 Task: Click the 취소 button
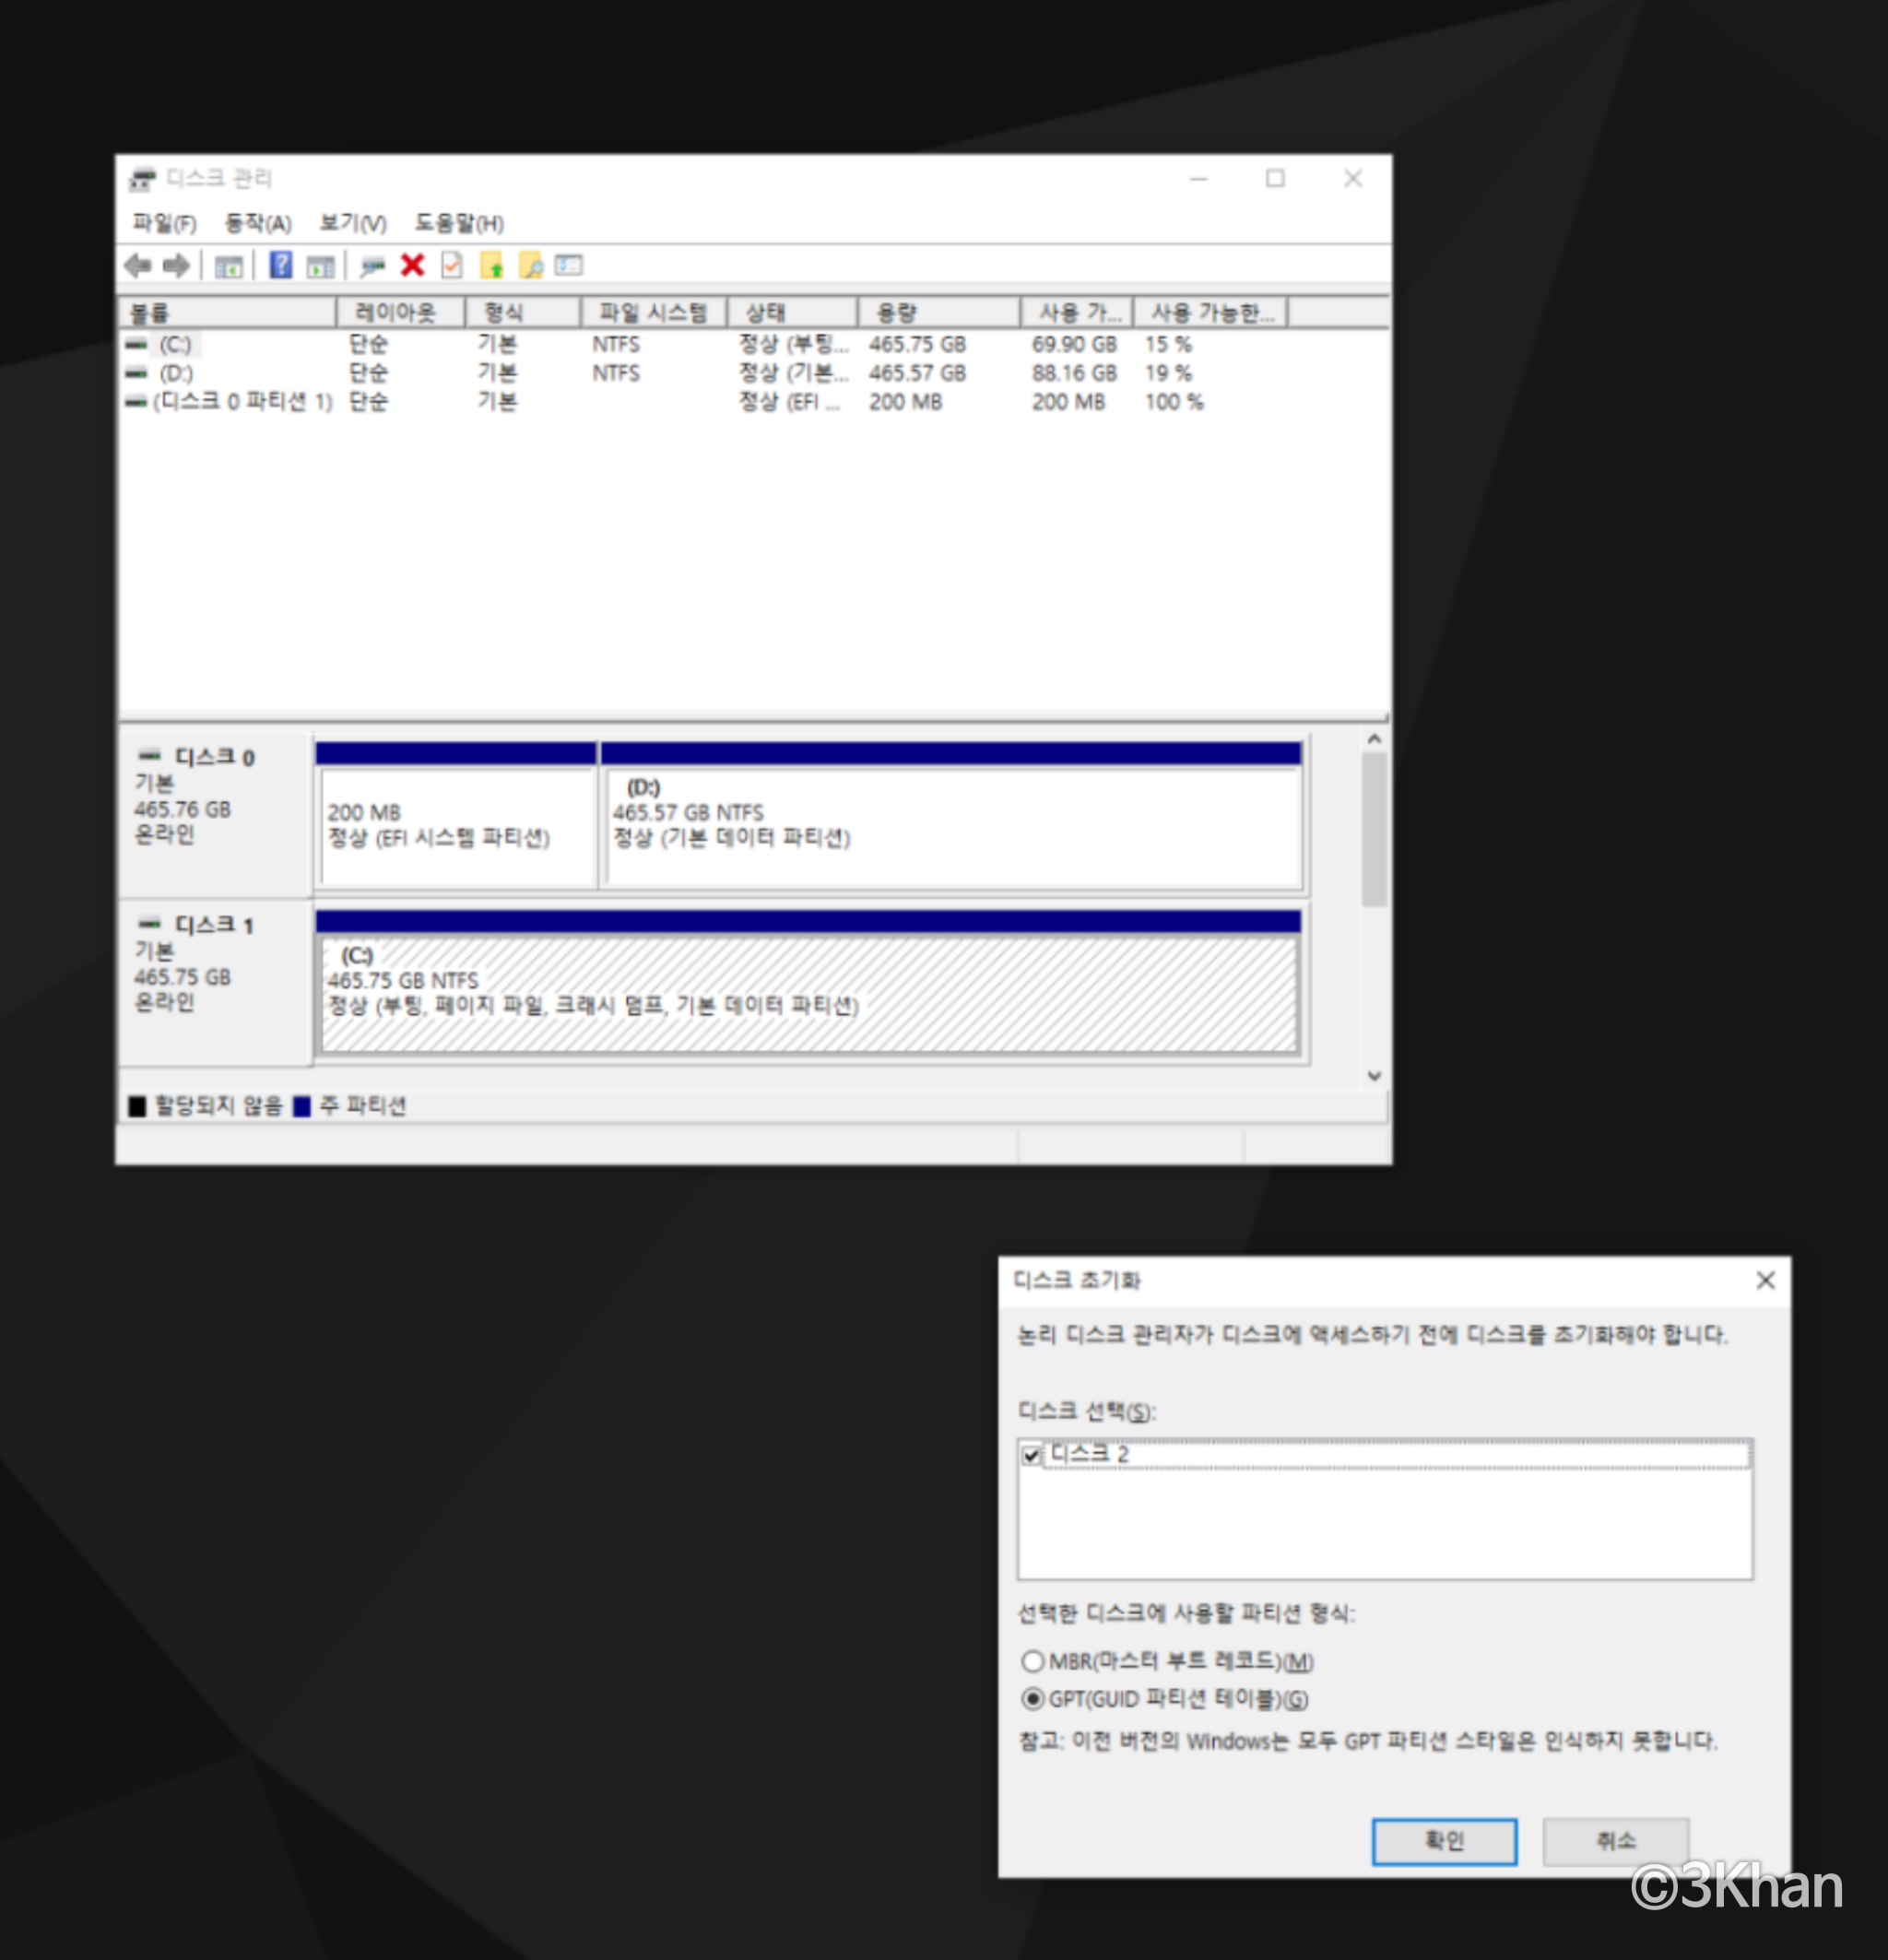tap(1615, 1841)
